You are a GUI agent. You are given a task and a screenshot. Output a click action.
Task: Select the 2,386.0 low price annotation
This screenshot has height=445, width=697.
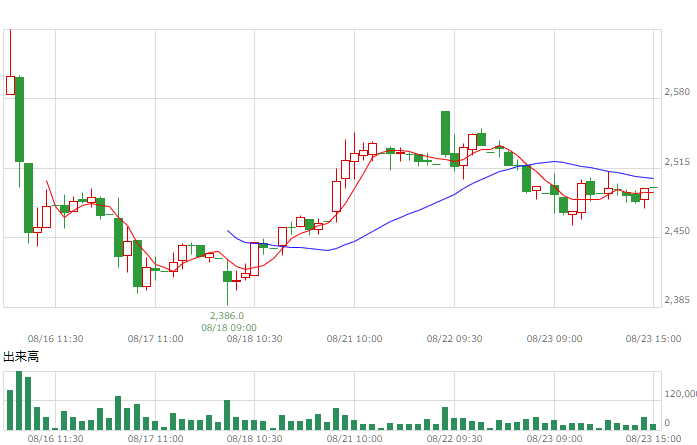[x=227, y=316]
